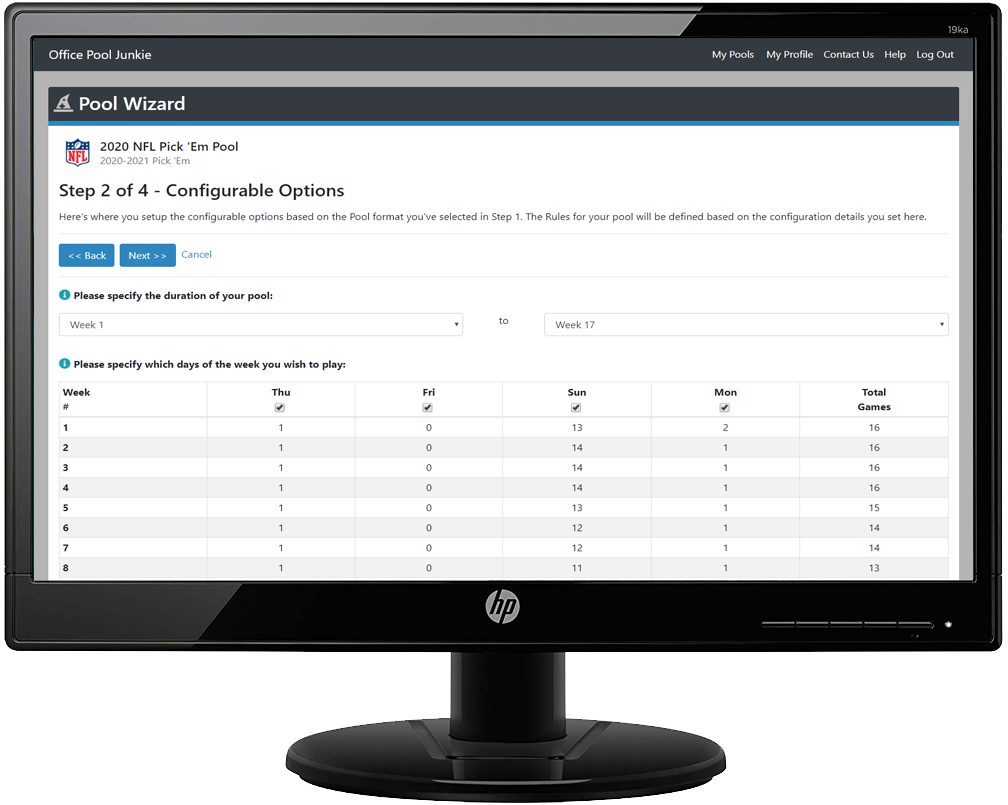
Task: Click the Next >> button
Action: [x=147, y=255]
